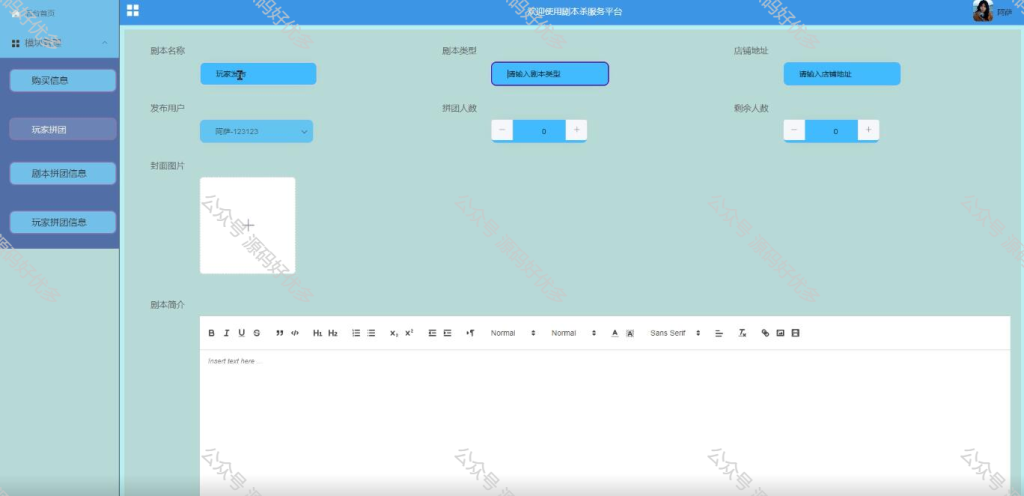Open the 购买信息 menu item

coord(63,80)
